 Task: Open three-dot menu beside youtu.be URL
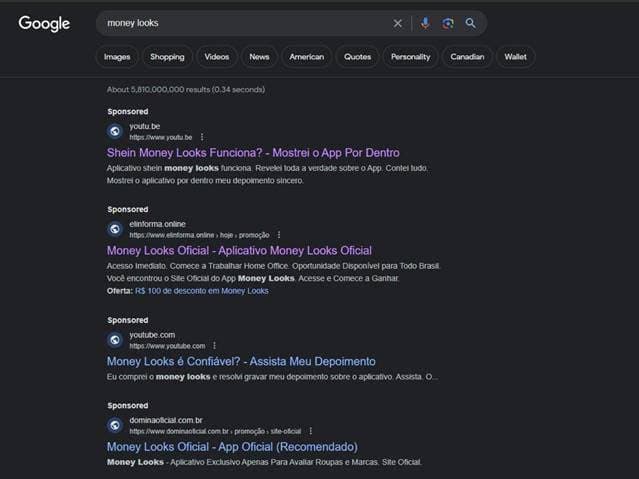[x=202, y=137]
